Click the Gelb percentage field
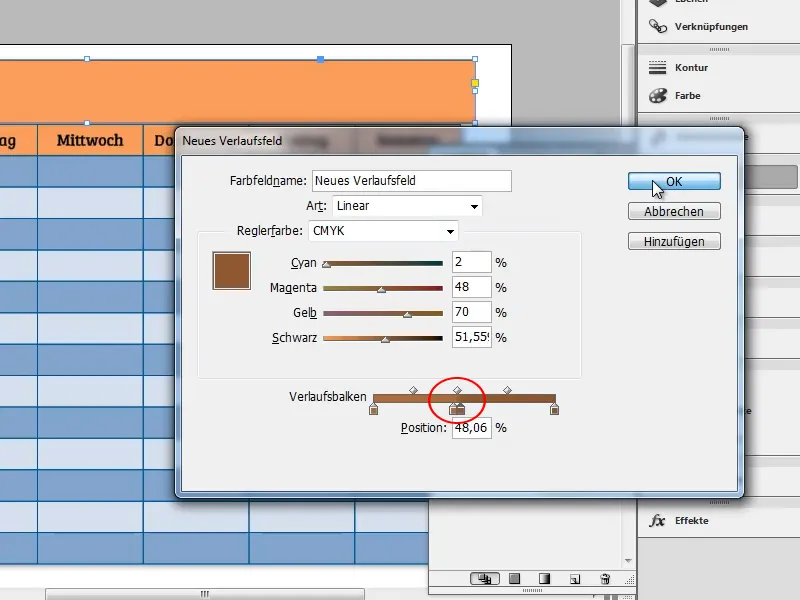This screenshot has width=800, height=600. [x=471, y=312]
